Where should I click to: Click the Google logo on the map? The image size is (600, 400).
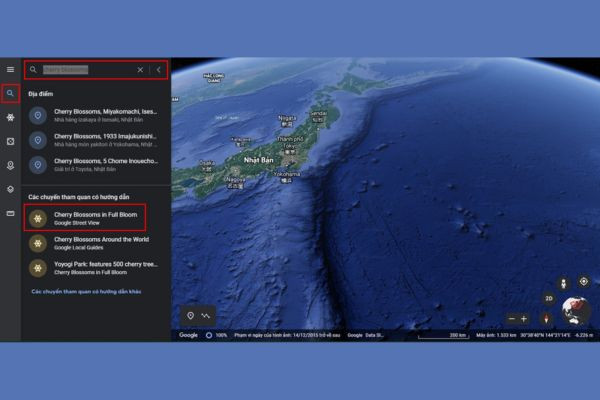[188, 335]
